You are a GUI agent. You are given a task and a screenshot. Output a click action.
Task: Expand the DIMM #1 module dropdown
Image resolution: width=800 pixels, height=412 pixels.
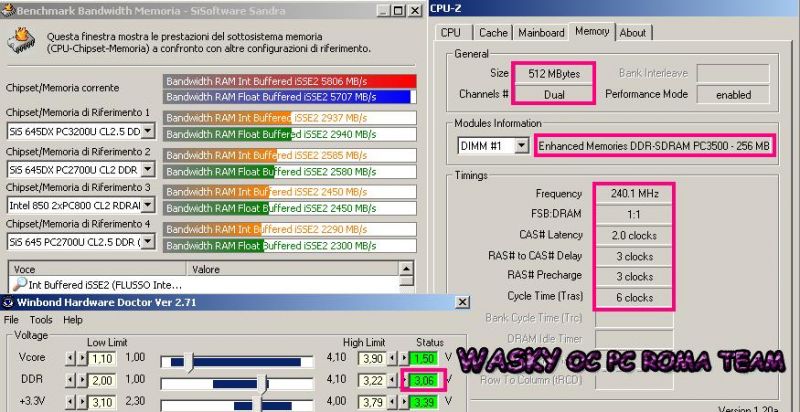click(521, 146)
